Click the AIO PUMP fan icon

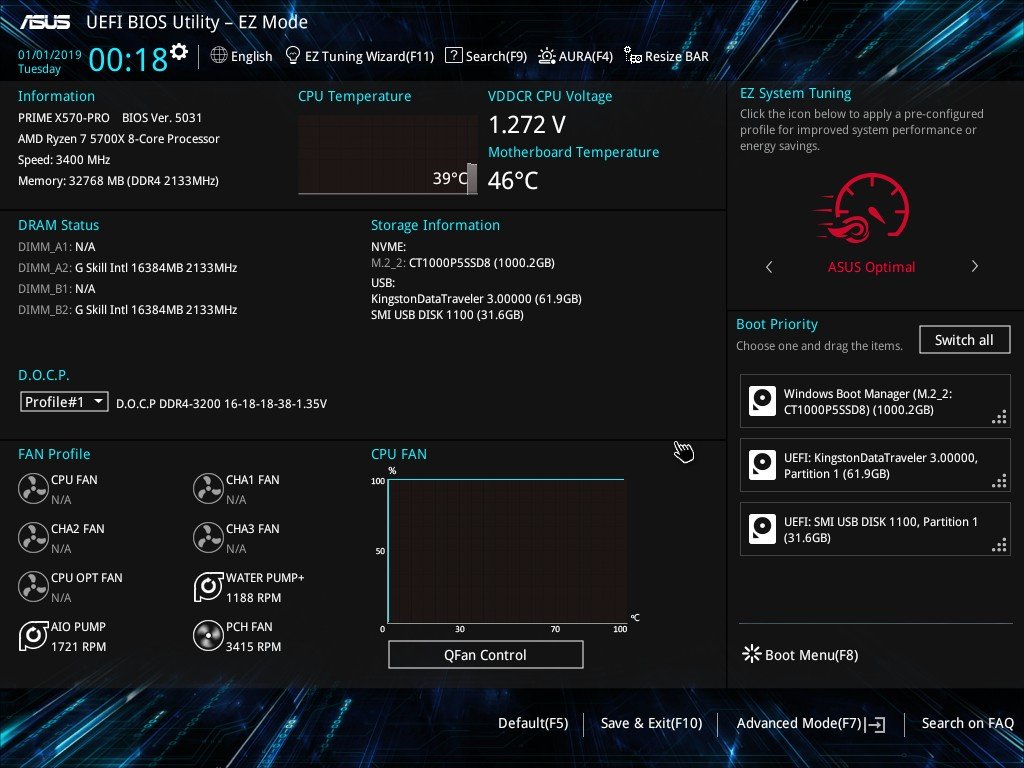click(33, 636)
